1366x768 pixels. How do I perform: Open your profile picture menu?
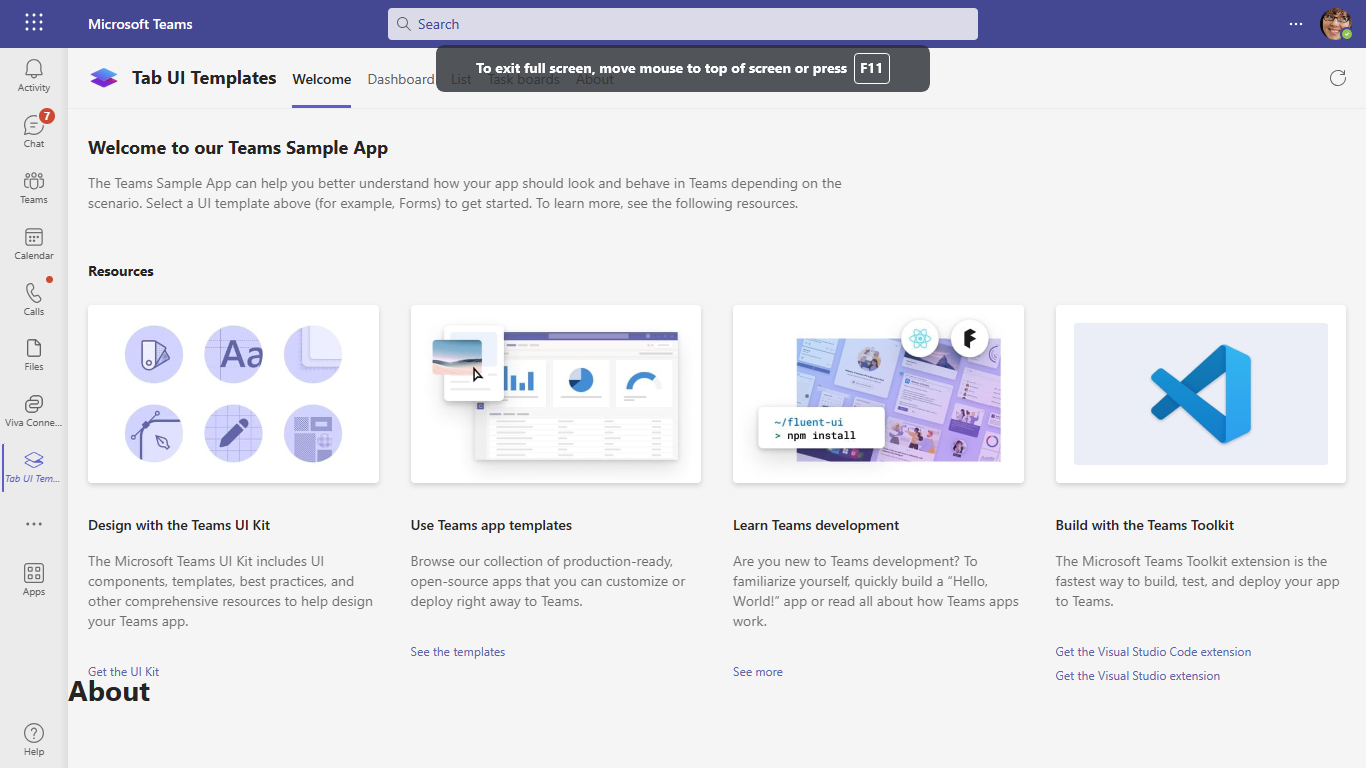(x=1337, y=24)
